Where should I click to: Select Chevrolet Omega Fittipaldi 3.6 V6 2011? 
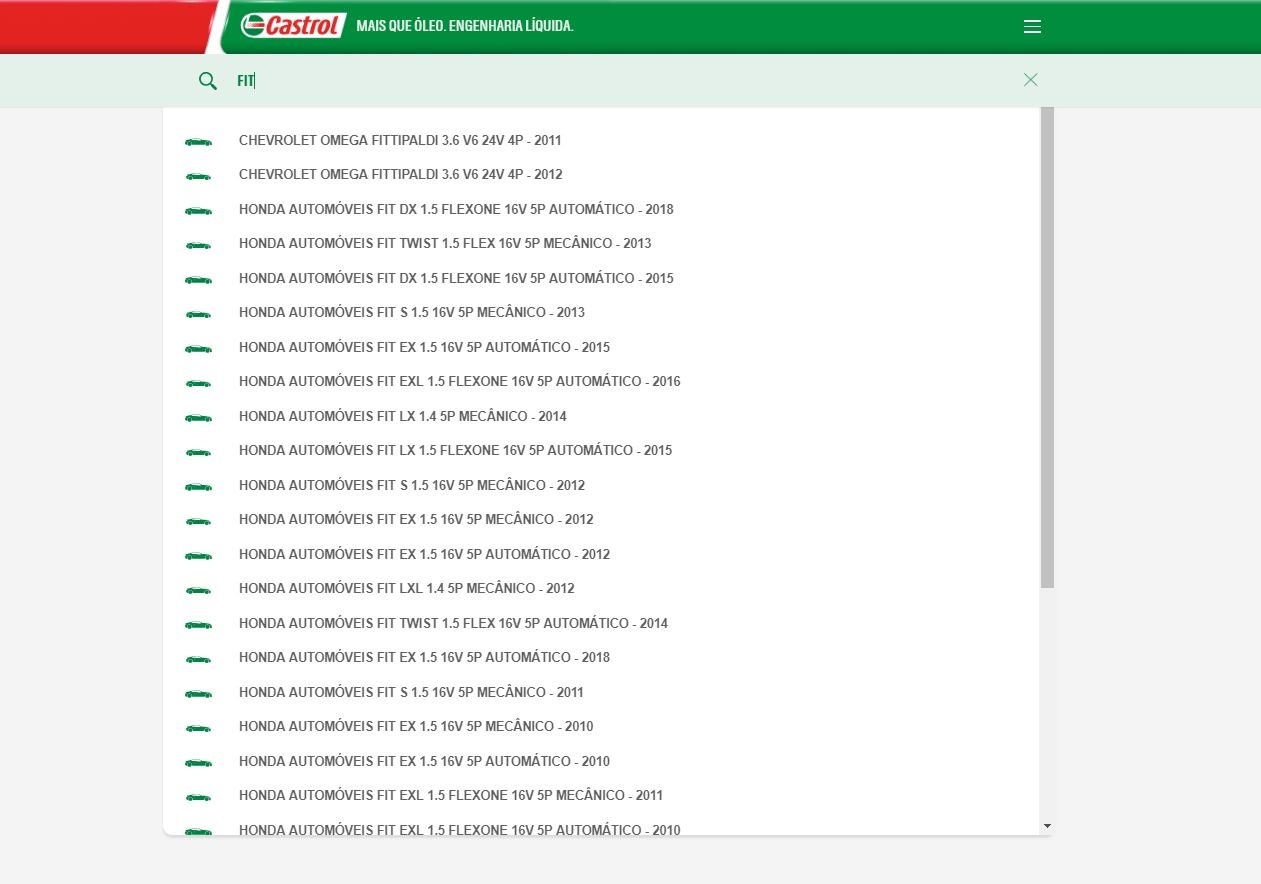pyautogui.click(x=399, y=141)
